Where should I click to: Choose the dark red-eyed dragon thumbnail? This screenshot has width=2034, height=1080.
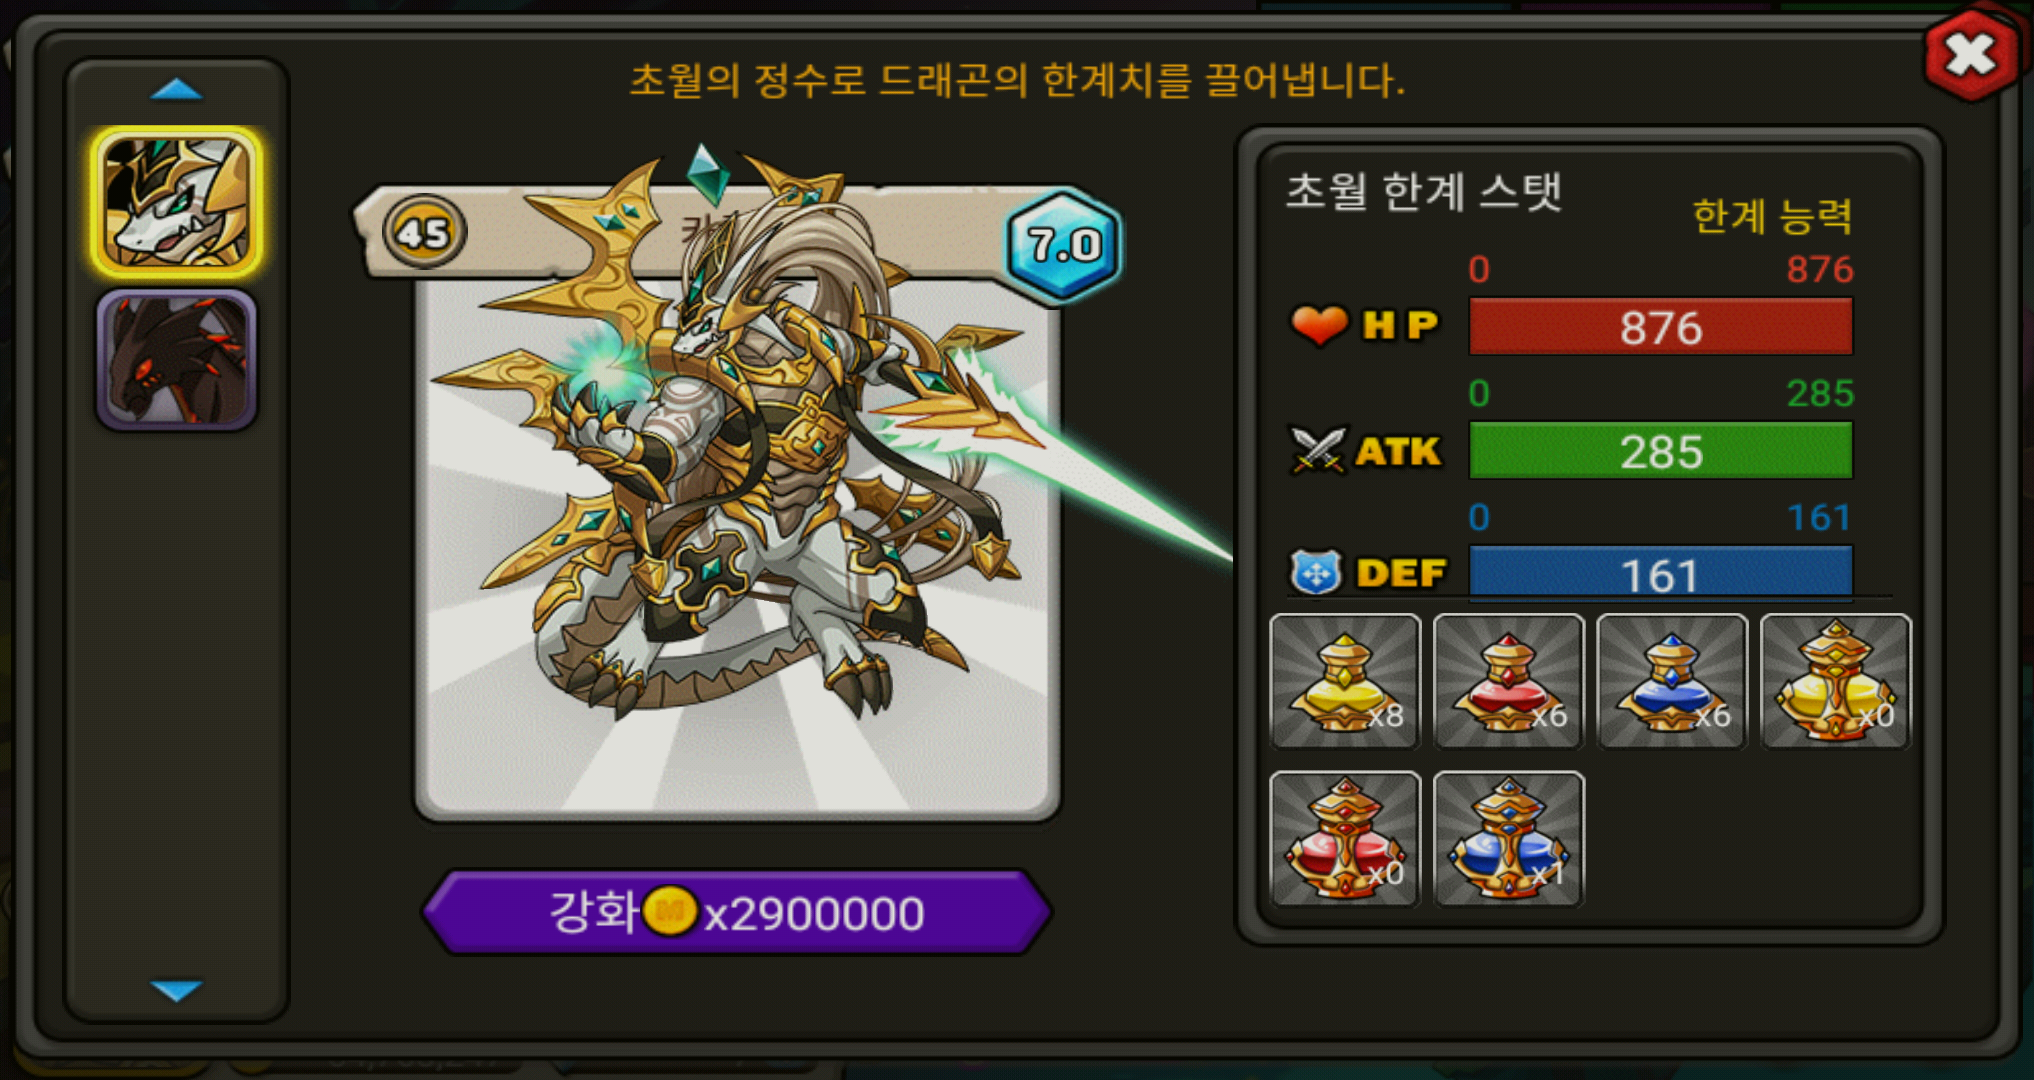[177, 360]
